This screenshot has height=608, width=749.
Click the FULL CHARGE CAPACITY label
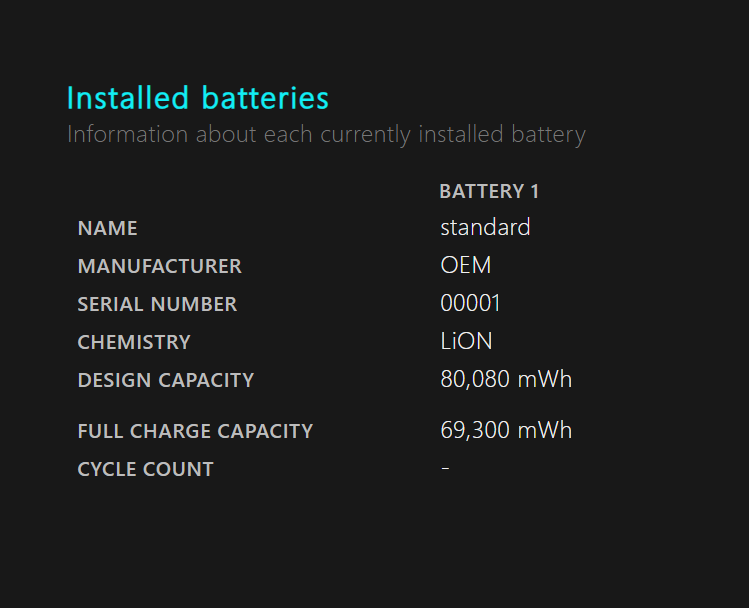tap(195, 431)
